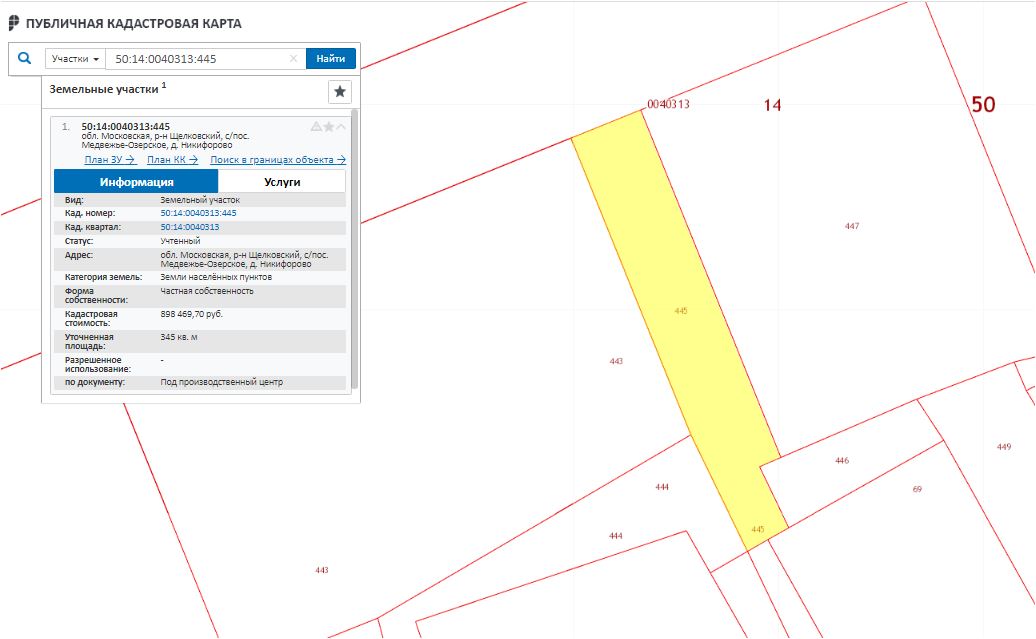
Task: Click the Кад. номер value link
Action: coord(198,213)
